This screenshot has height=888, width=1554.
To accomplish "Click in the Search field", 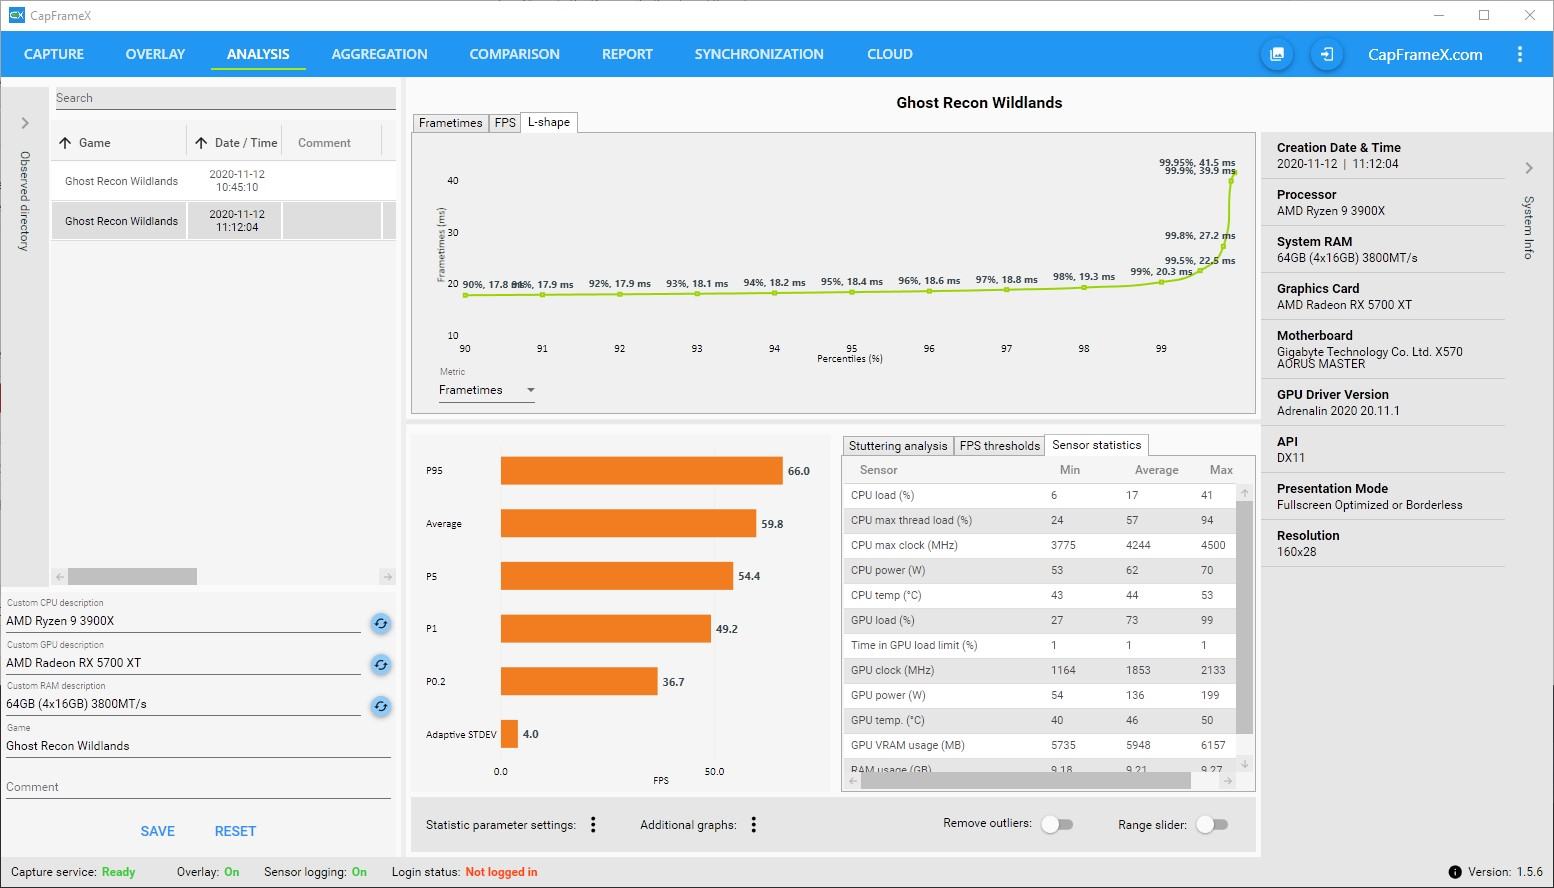I will tap(224, 98).
